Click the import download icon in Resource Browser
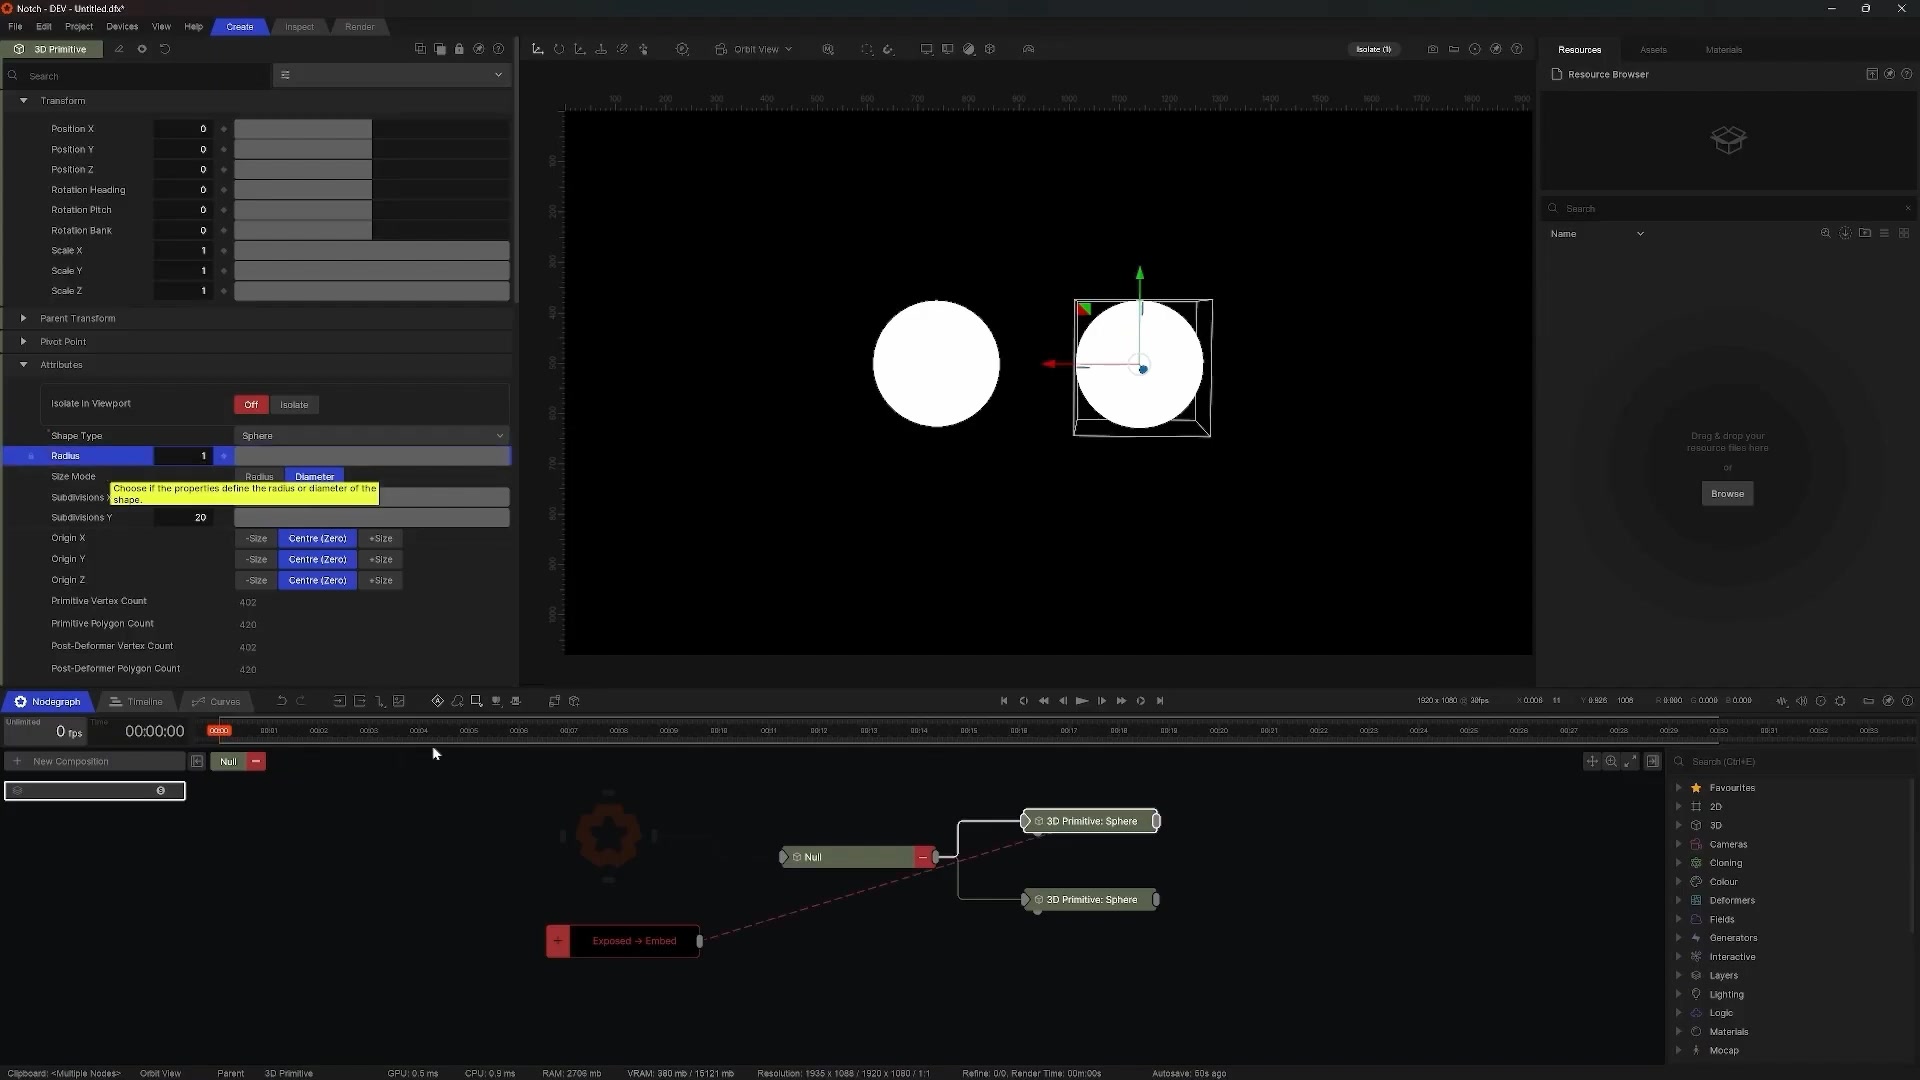The image size is (1920, 1080). coord(1845,234)
